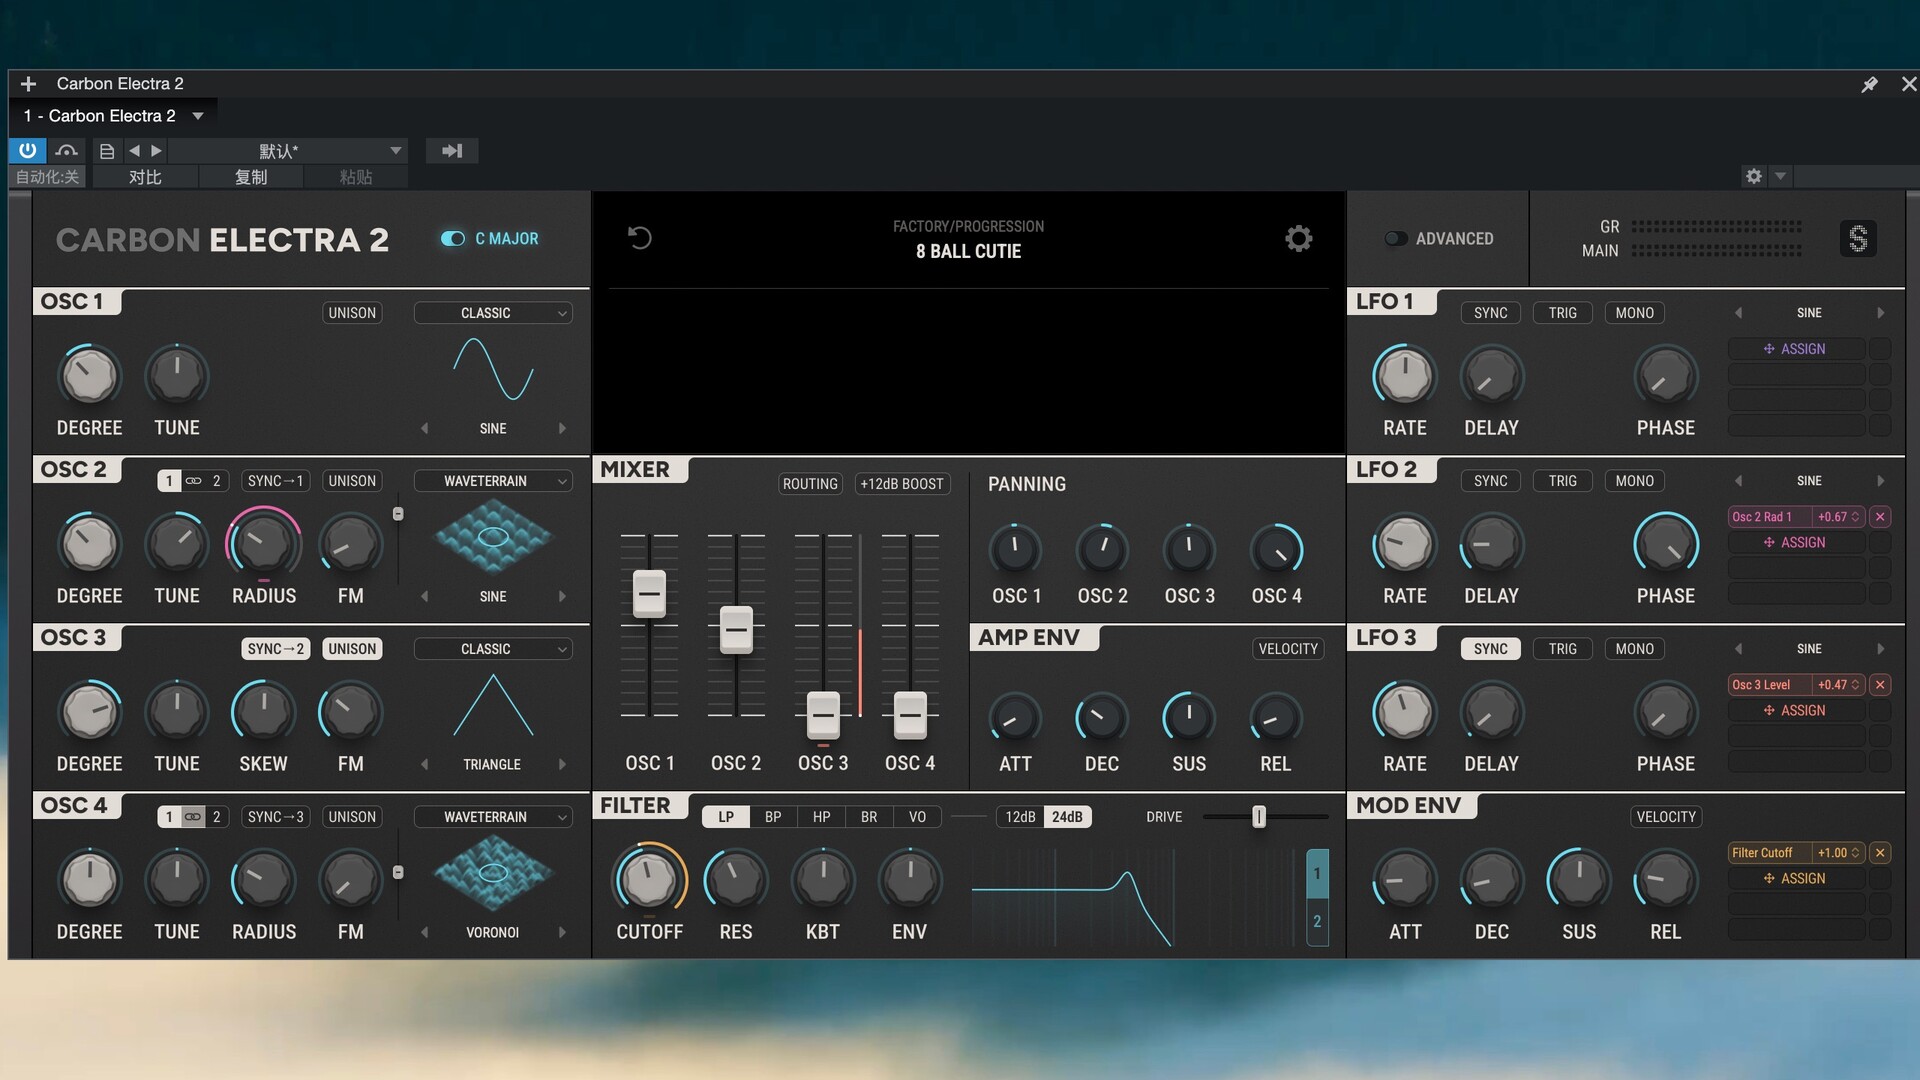Click the automation mode curve icon
Screen dimensions: 1920x1080
67,151
